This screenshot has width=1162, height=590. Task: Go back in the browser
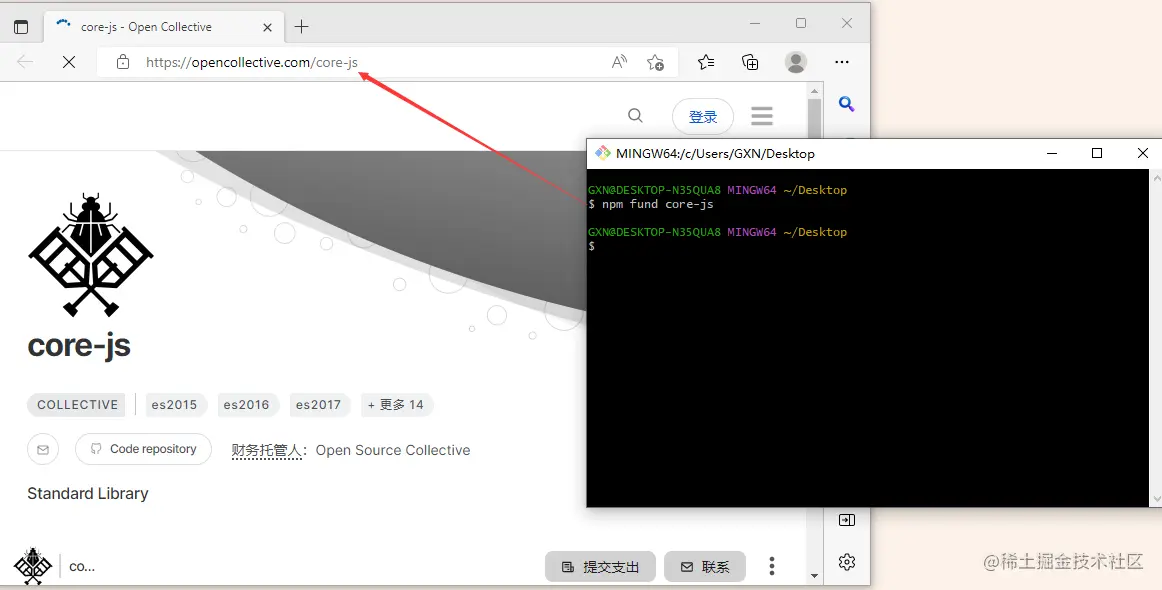point(25,62)
